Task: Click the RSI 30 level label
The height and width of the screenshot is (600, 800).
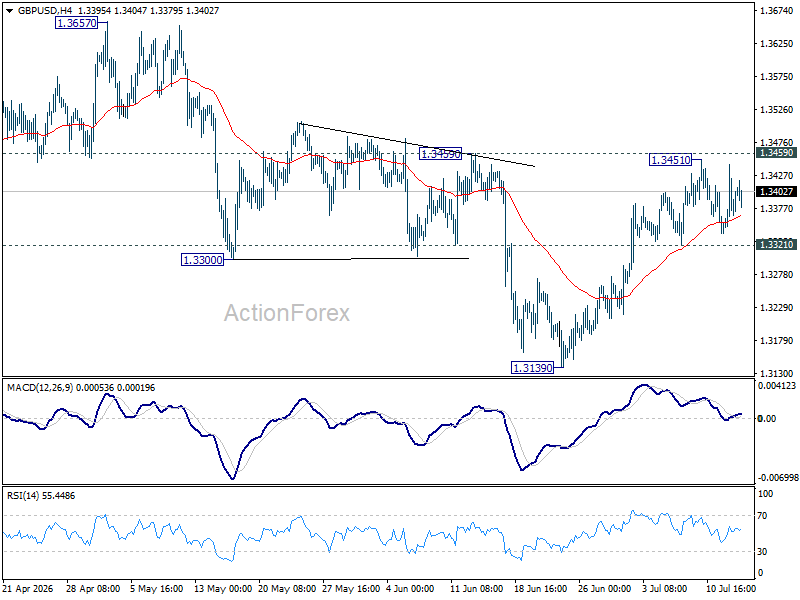Action: click(x=762, y=552)
